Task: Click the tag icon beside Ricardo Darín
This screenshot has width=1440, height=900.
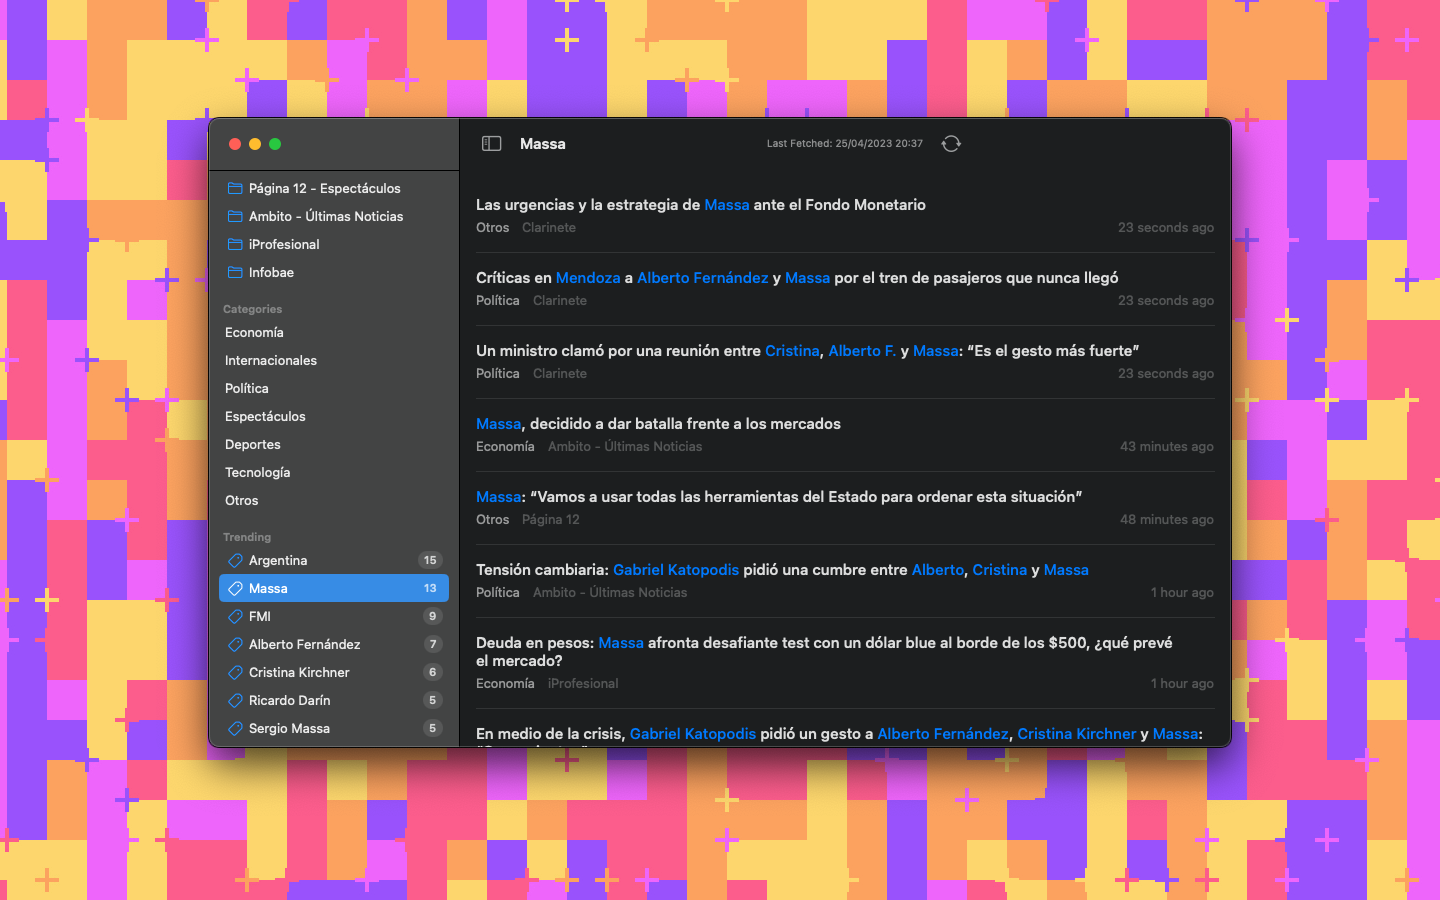Action: tap(235, 700)
